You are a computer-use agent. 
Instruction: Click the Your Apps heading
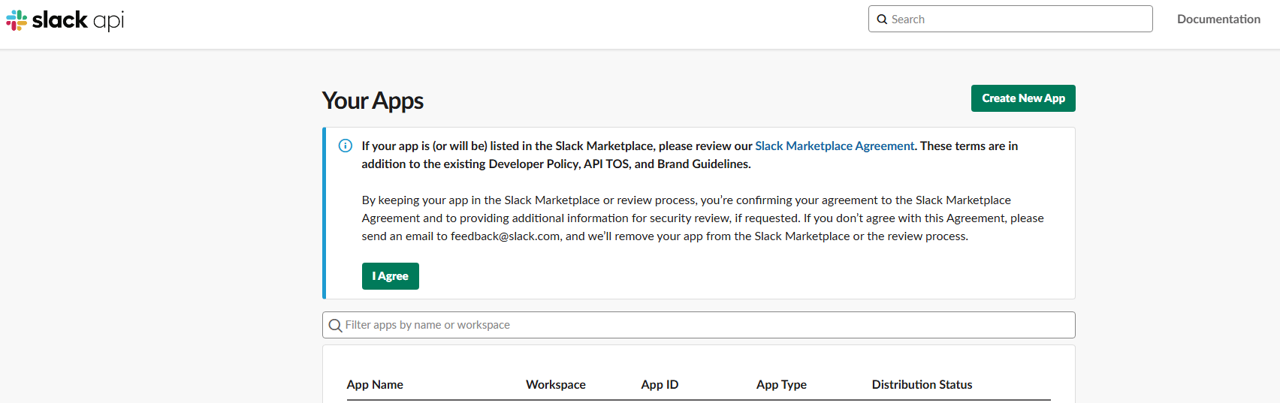[373, 100]
